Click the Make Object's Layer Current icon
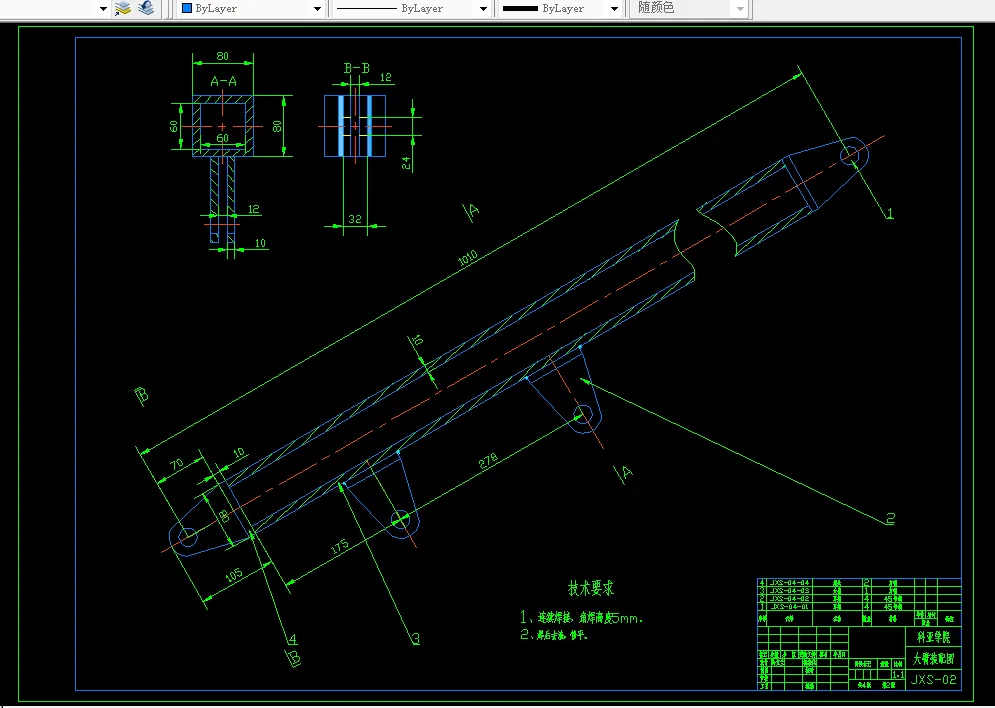The height and width of the screenshot is (708, 995). pyautogui.click(x=123, y=8)
